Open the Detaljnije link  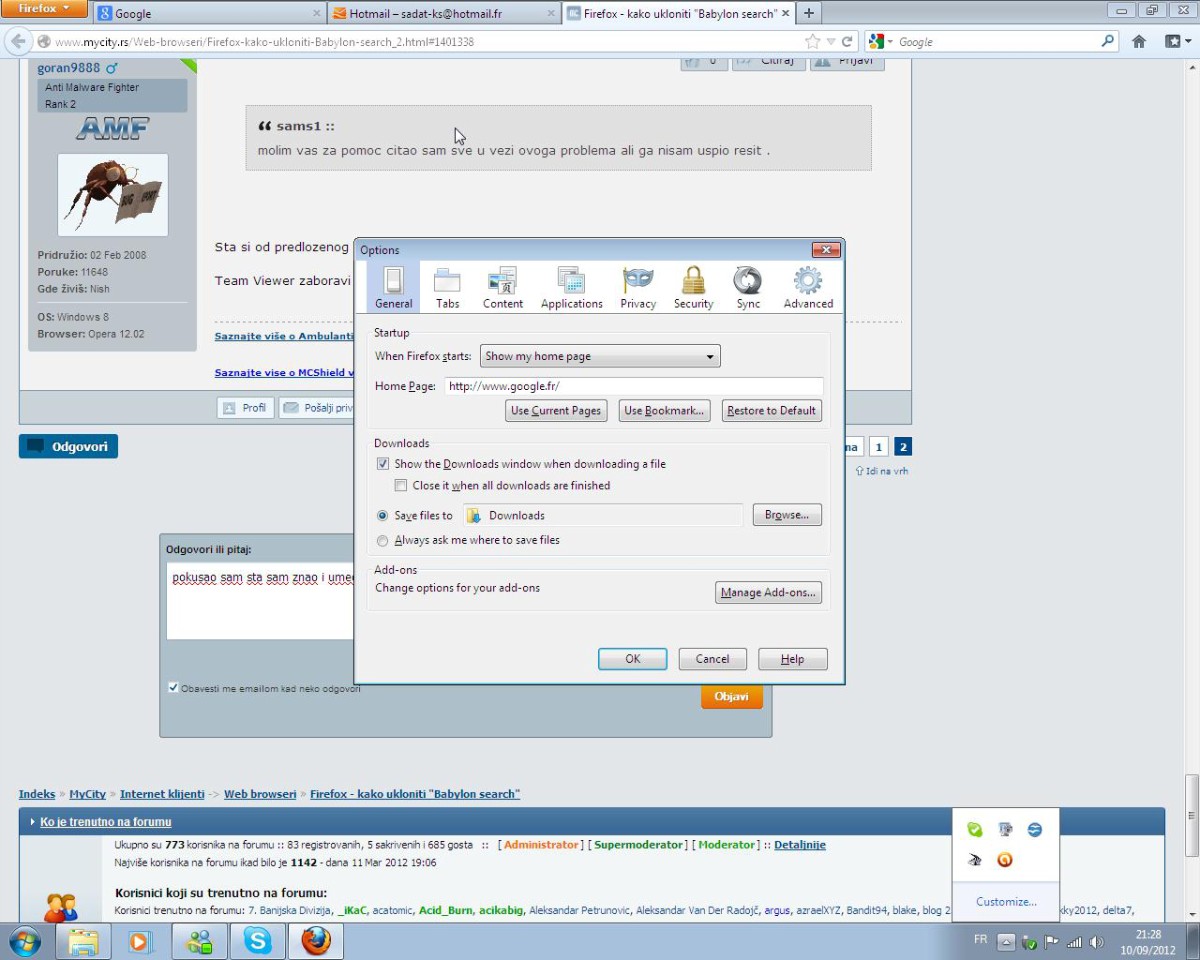800,845
